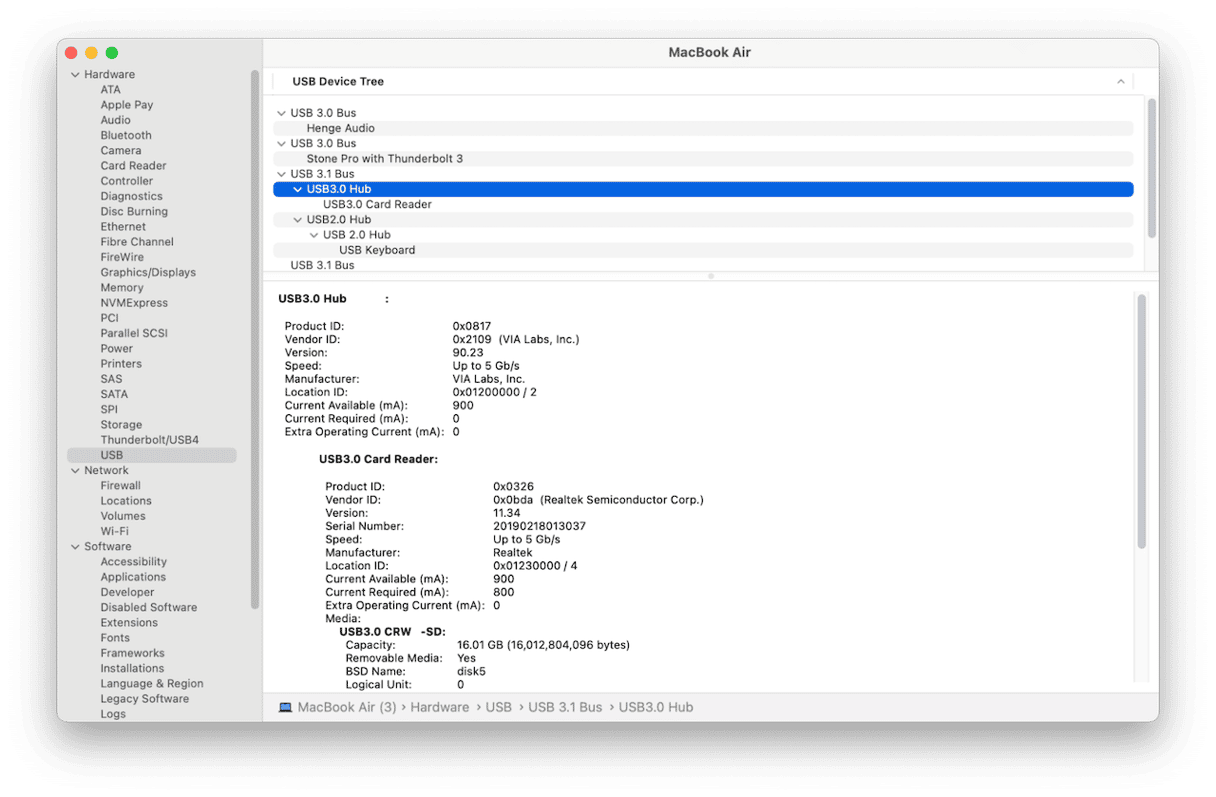1216x797 pixels.
Task: Open the Storage hardware category
Action: (121, 425)
